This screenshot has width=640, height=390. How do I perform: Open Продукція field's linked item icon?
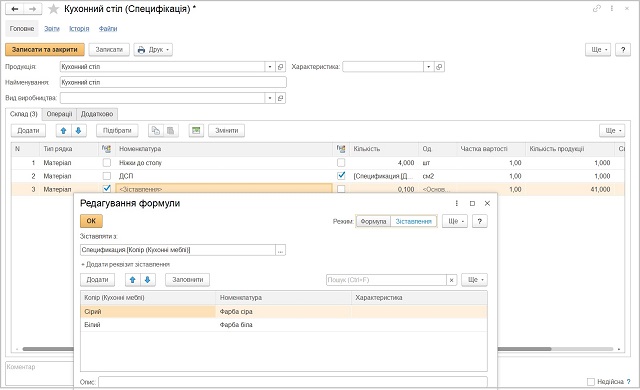tap(280, 66)
